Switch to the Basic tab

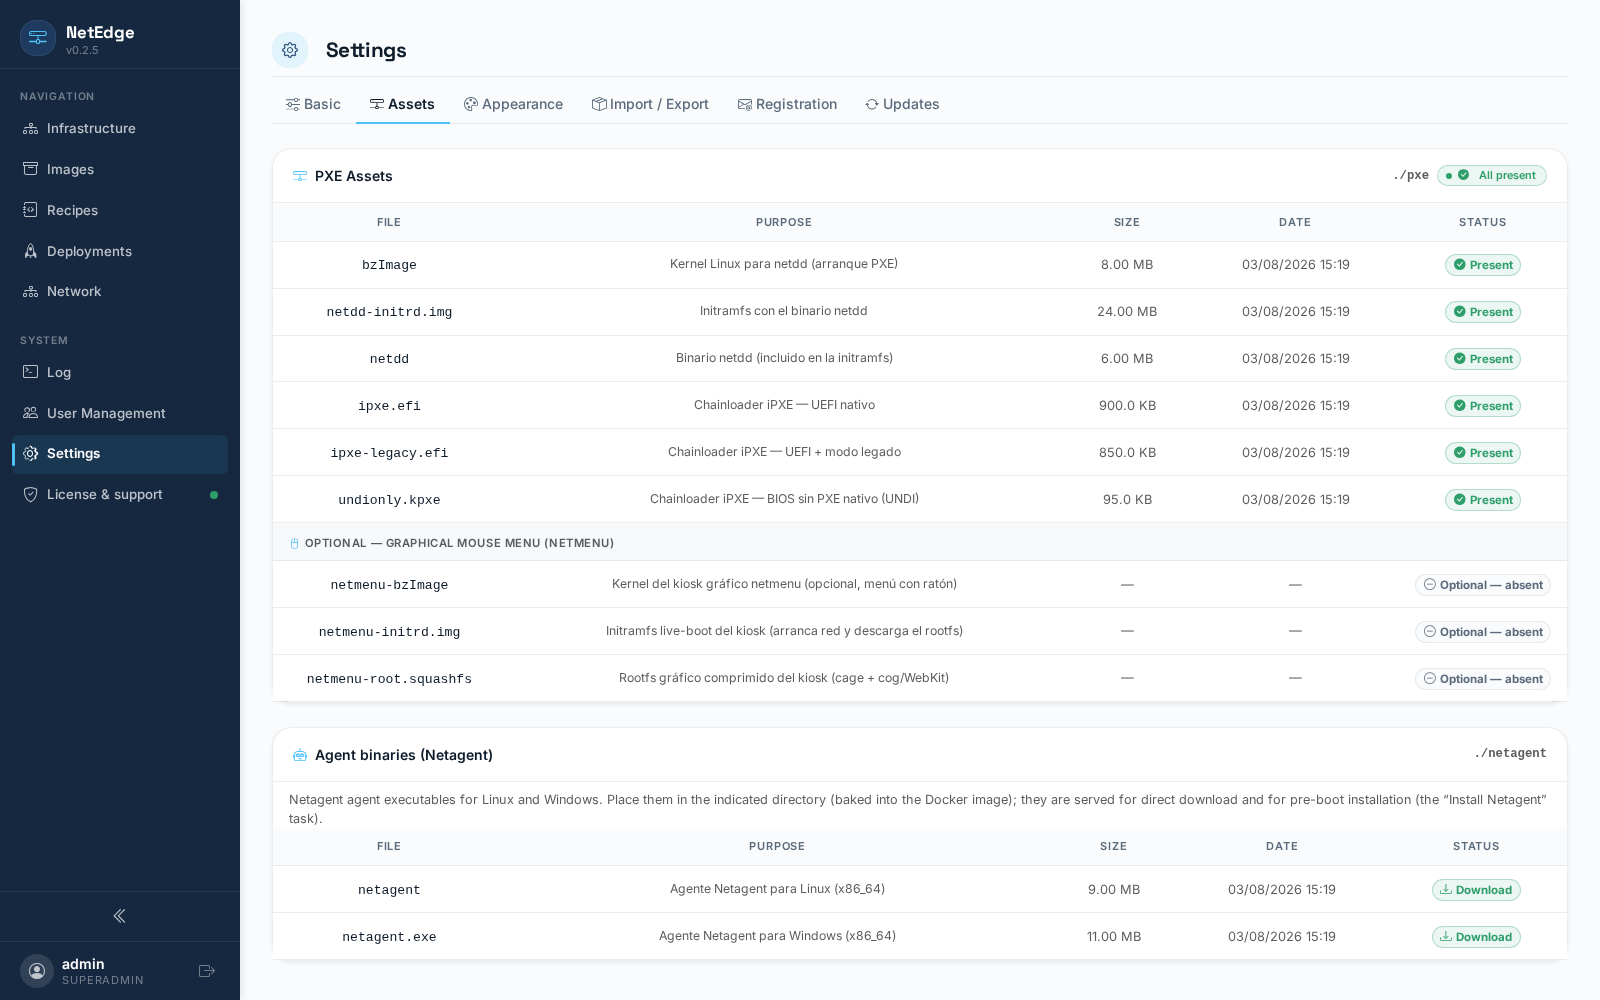click(313, 104)
